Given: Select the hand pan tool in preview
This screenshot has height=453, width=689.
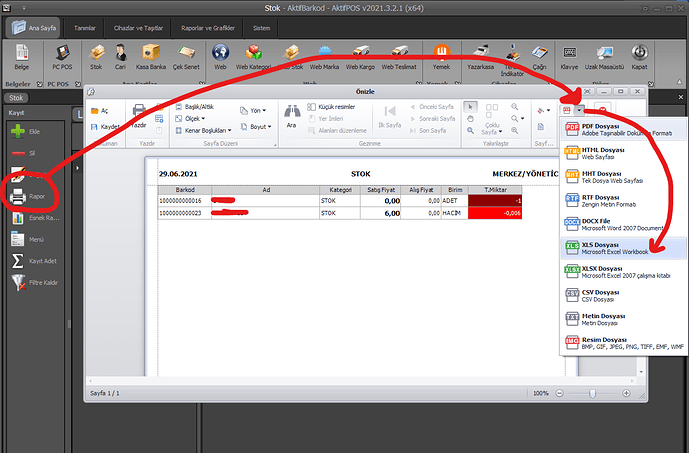Looking at the screenshot, I should [470, 119].
